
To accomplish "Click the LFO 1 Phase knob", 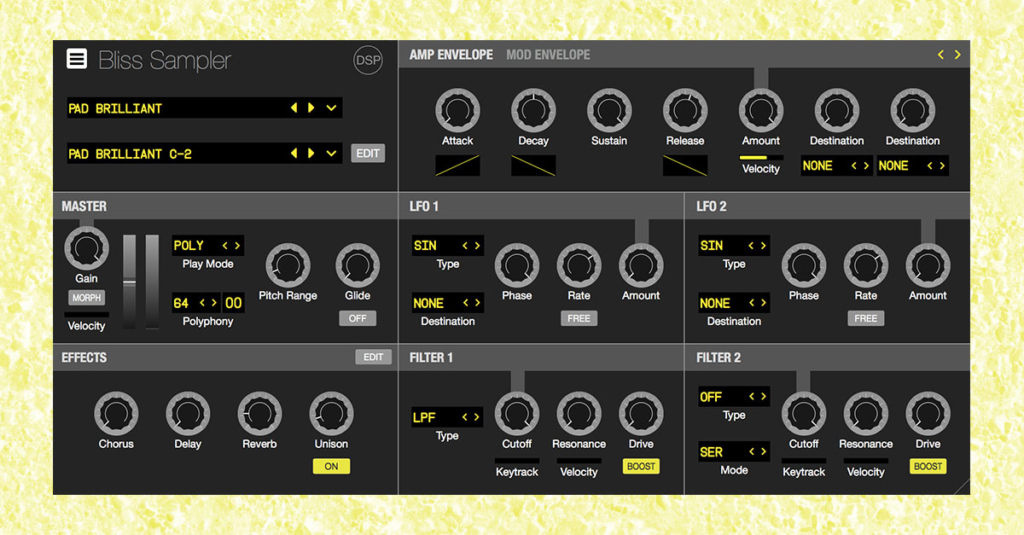I will pos(517,265).
